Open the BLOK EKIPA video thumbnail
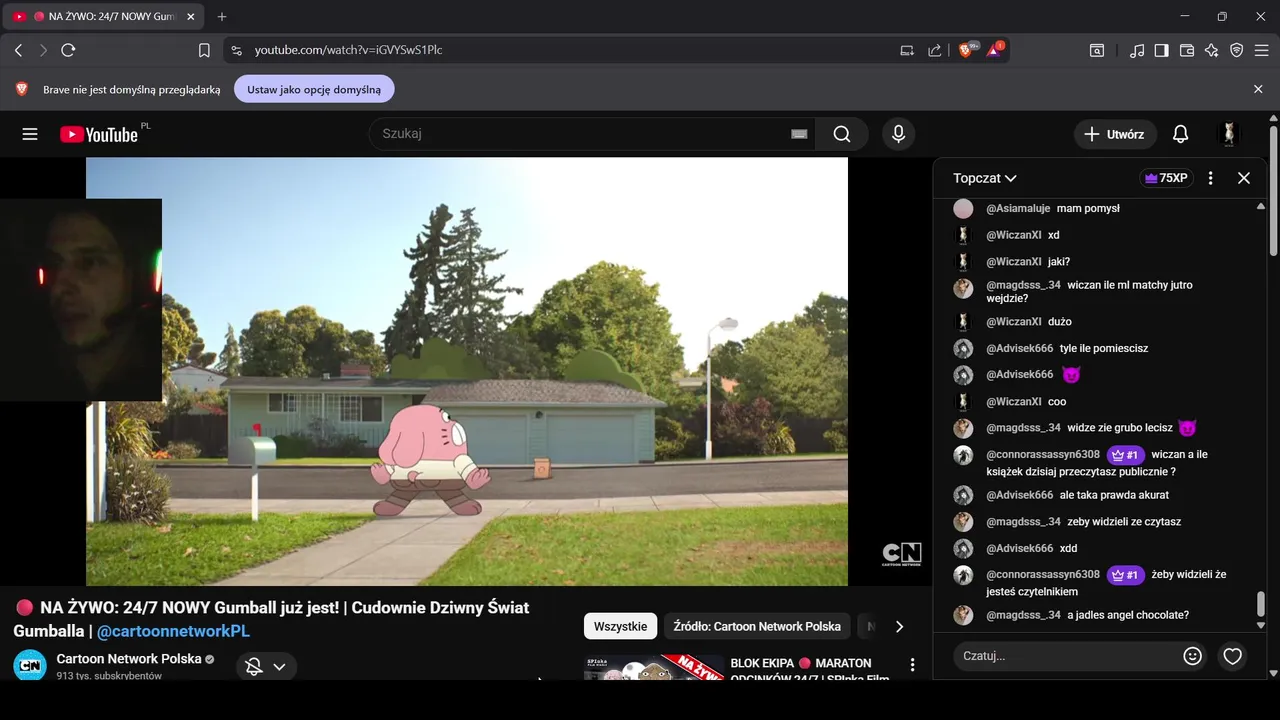1280x720 pixels. (x=654, y=667)
